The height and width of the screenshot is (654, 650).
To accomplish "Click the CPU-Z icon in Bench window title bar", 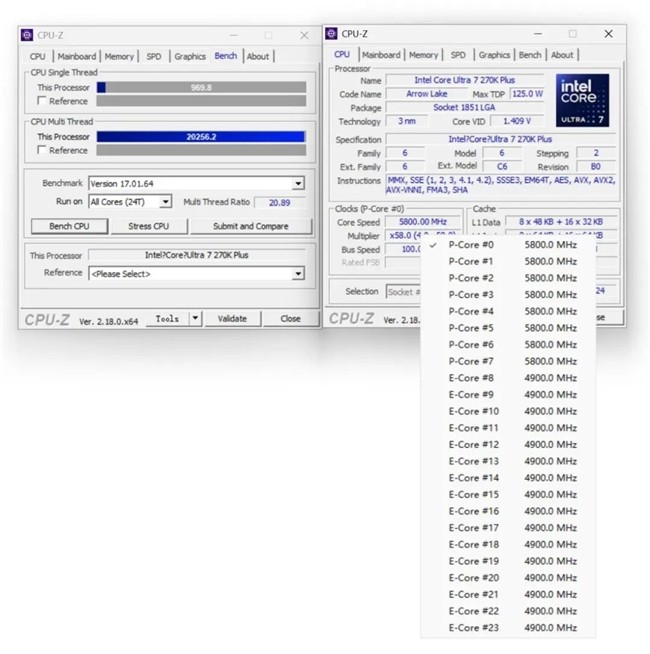I will tap(26, 35).
